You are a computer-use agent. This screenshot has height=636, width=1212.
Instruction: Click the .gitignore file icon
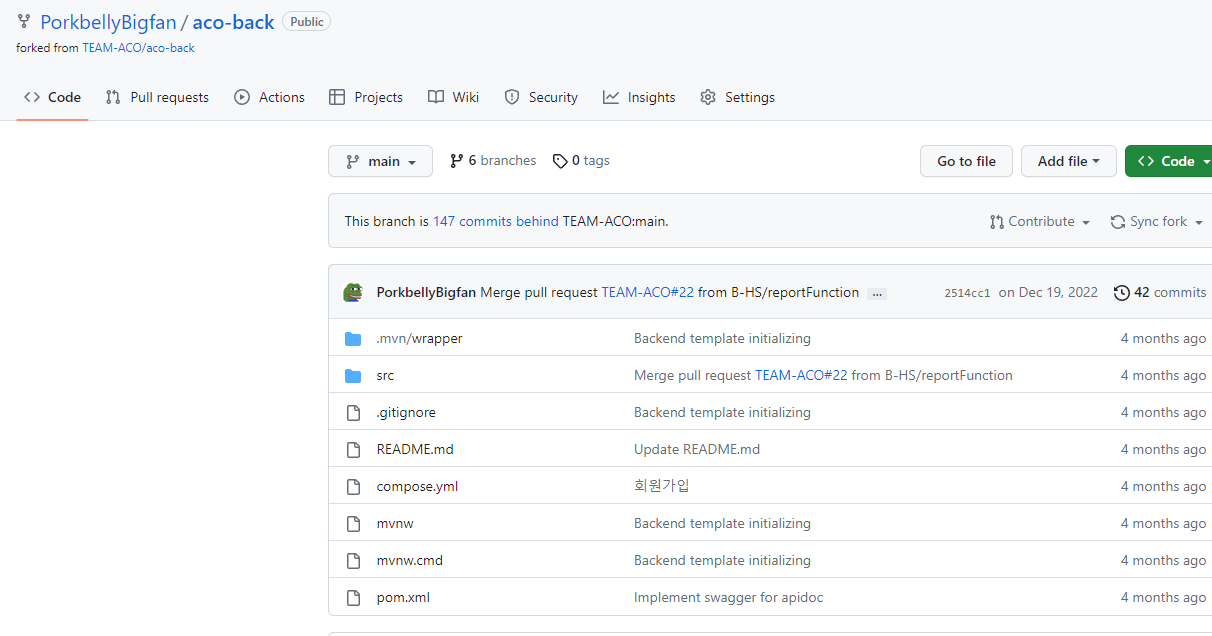pyautogui.click(x=353, y=413)
